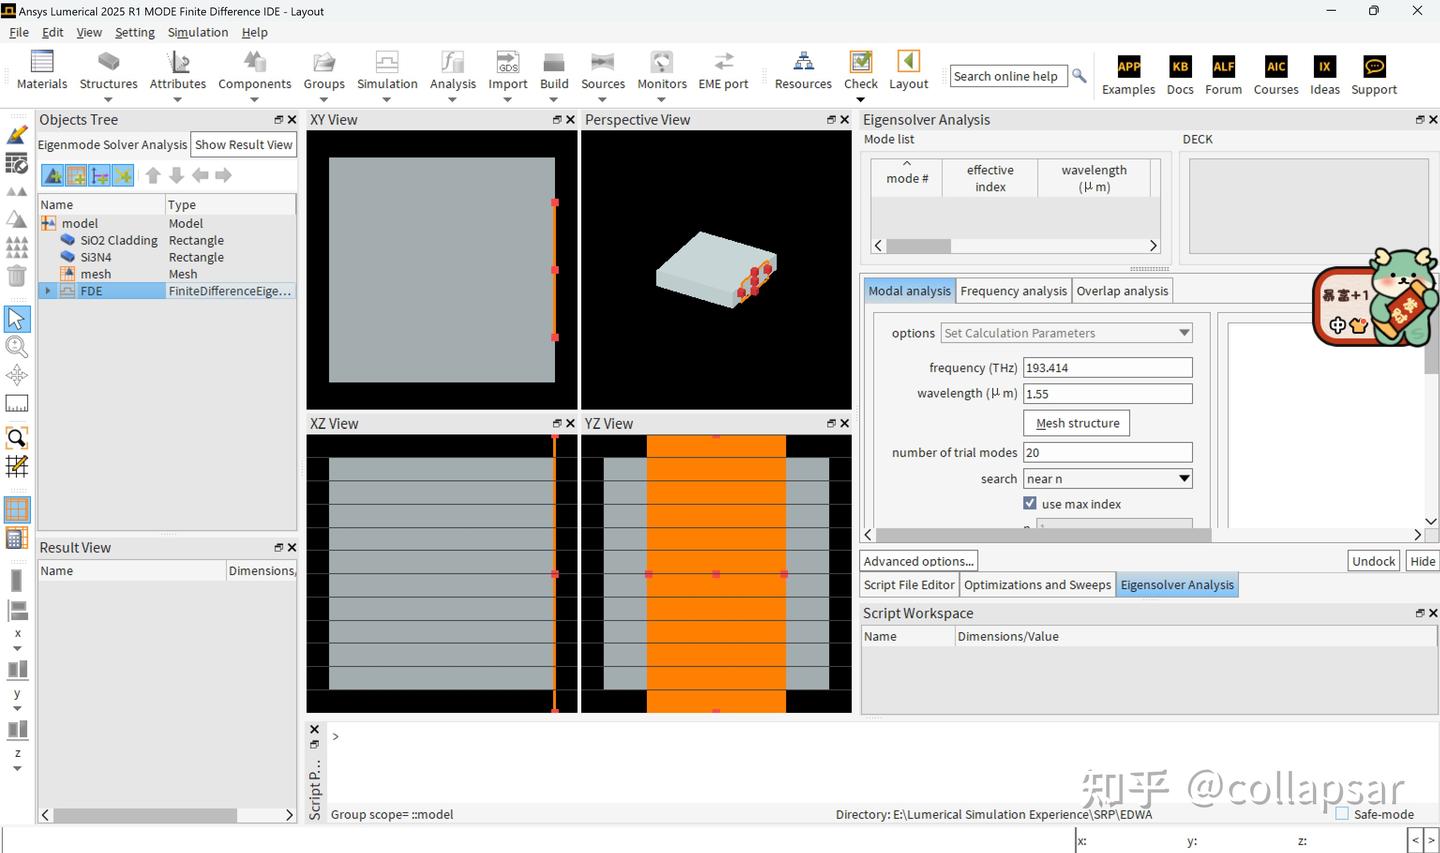The height and width of the screenshot is (853, 1440).
Task: Activate the selection arrow tool in sidebar
Action: (x=16, y=318)
